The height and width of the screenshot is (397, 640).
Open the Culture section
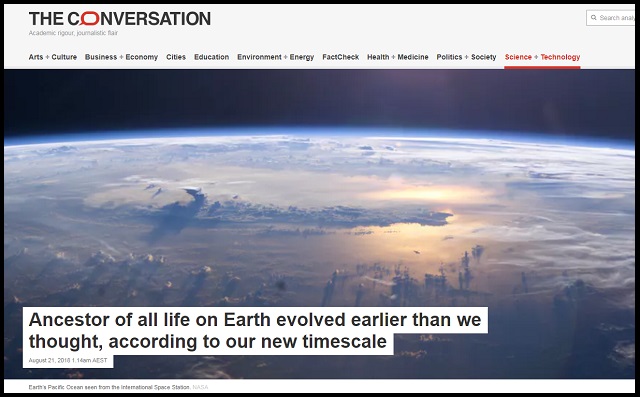64,57
